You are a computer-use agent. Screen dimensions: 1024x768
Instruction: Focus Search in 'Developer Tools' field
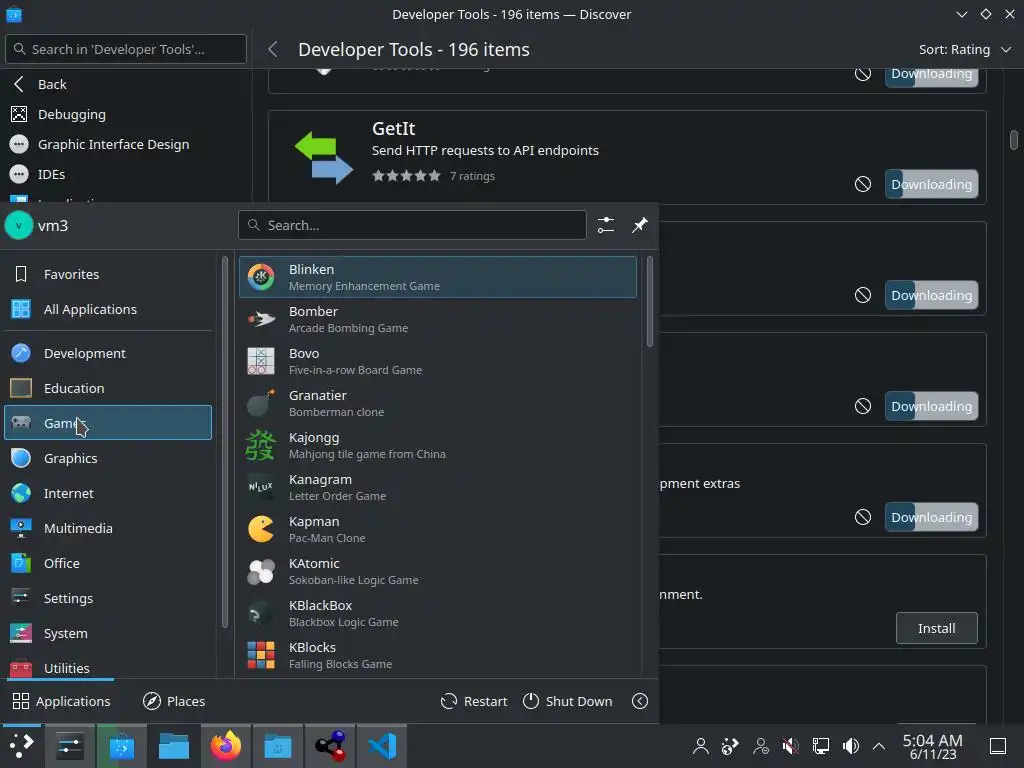(126, 49)
